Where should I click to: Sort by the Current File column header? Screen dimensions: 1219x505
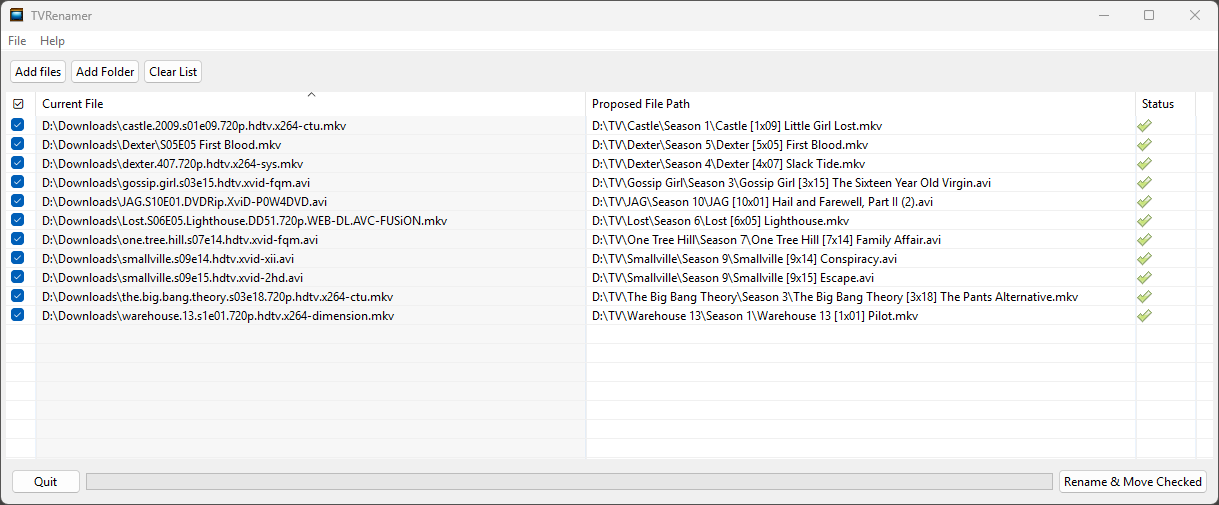pyautogui.click(x=311, y=104)
